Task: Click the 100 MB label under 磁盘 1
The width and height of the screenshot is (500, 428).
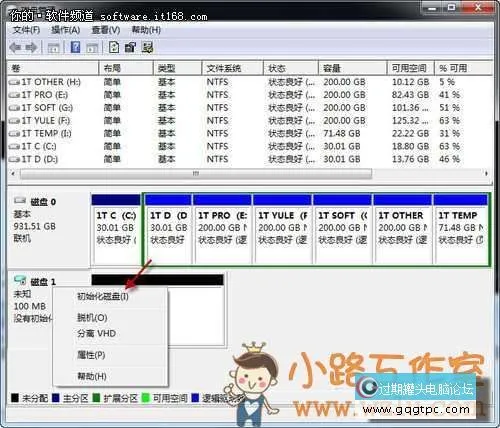Action: pyautogui.click(x=30, y=306)
